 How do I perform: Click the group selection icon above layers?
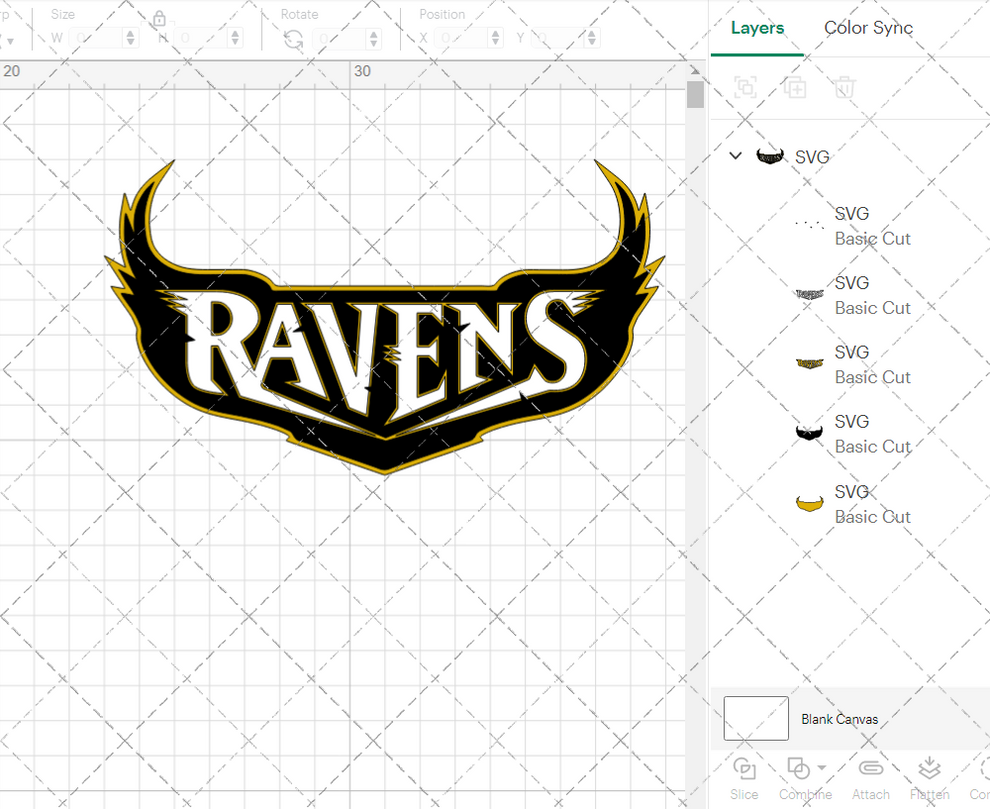pyautogui.click(x=745, y=87)
